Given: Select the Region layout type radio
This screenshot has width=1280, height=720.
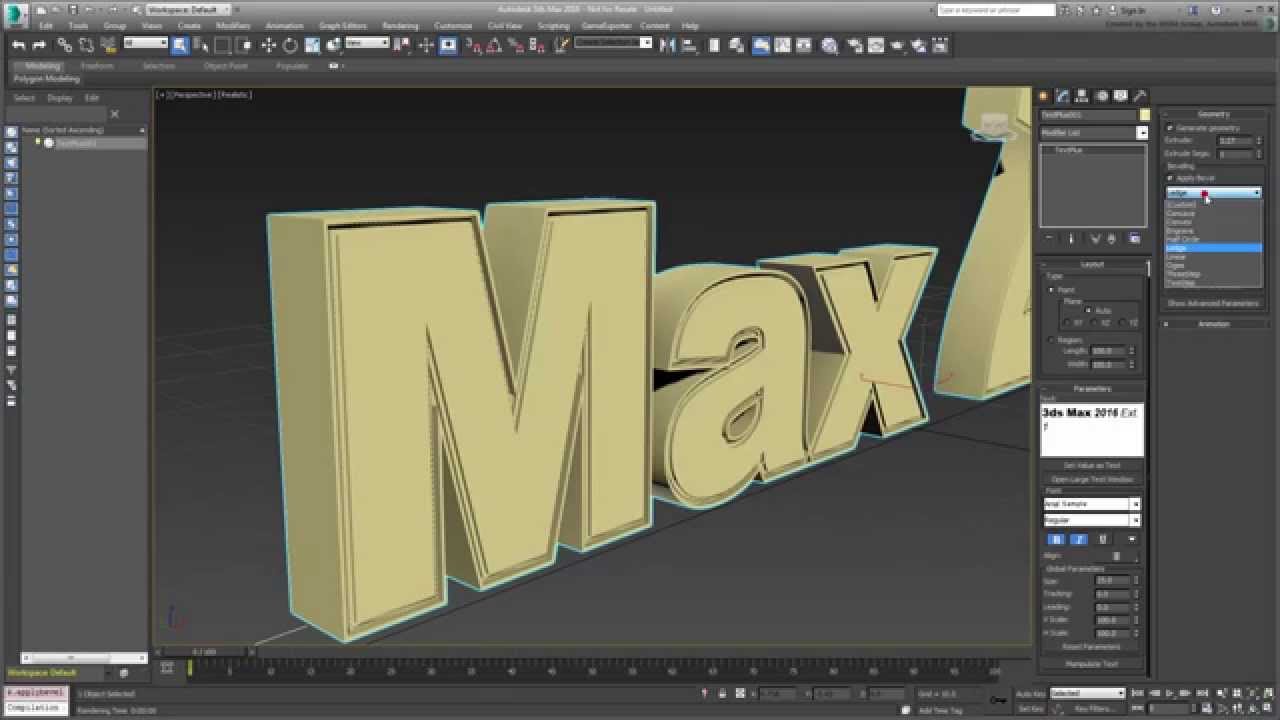Looking at the screenshot, I should [x=1051, y=340].
